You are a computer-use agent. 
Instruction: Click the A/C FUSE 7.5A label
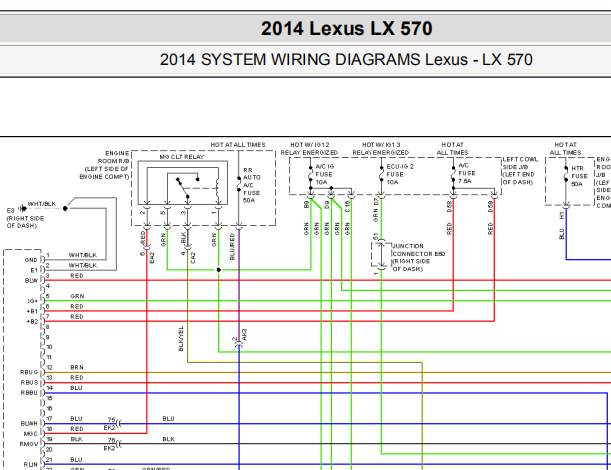tap(466, 173)
